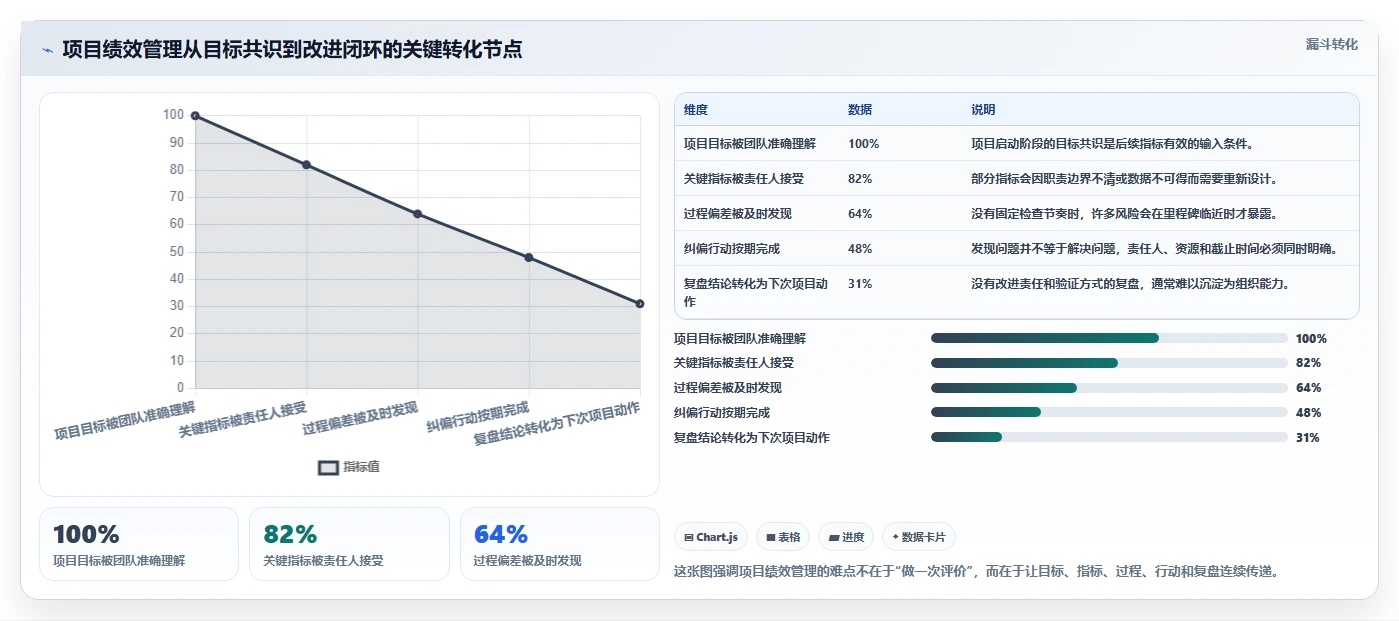Select the 表格 chip

click(x=783, y=537)
